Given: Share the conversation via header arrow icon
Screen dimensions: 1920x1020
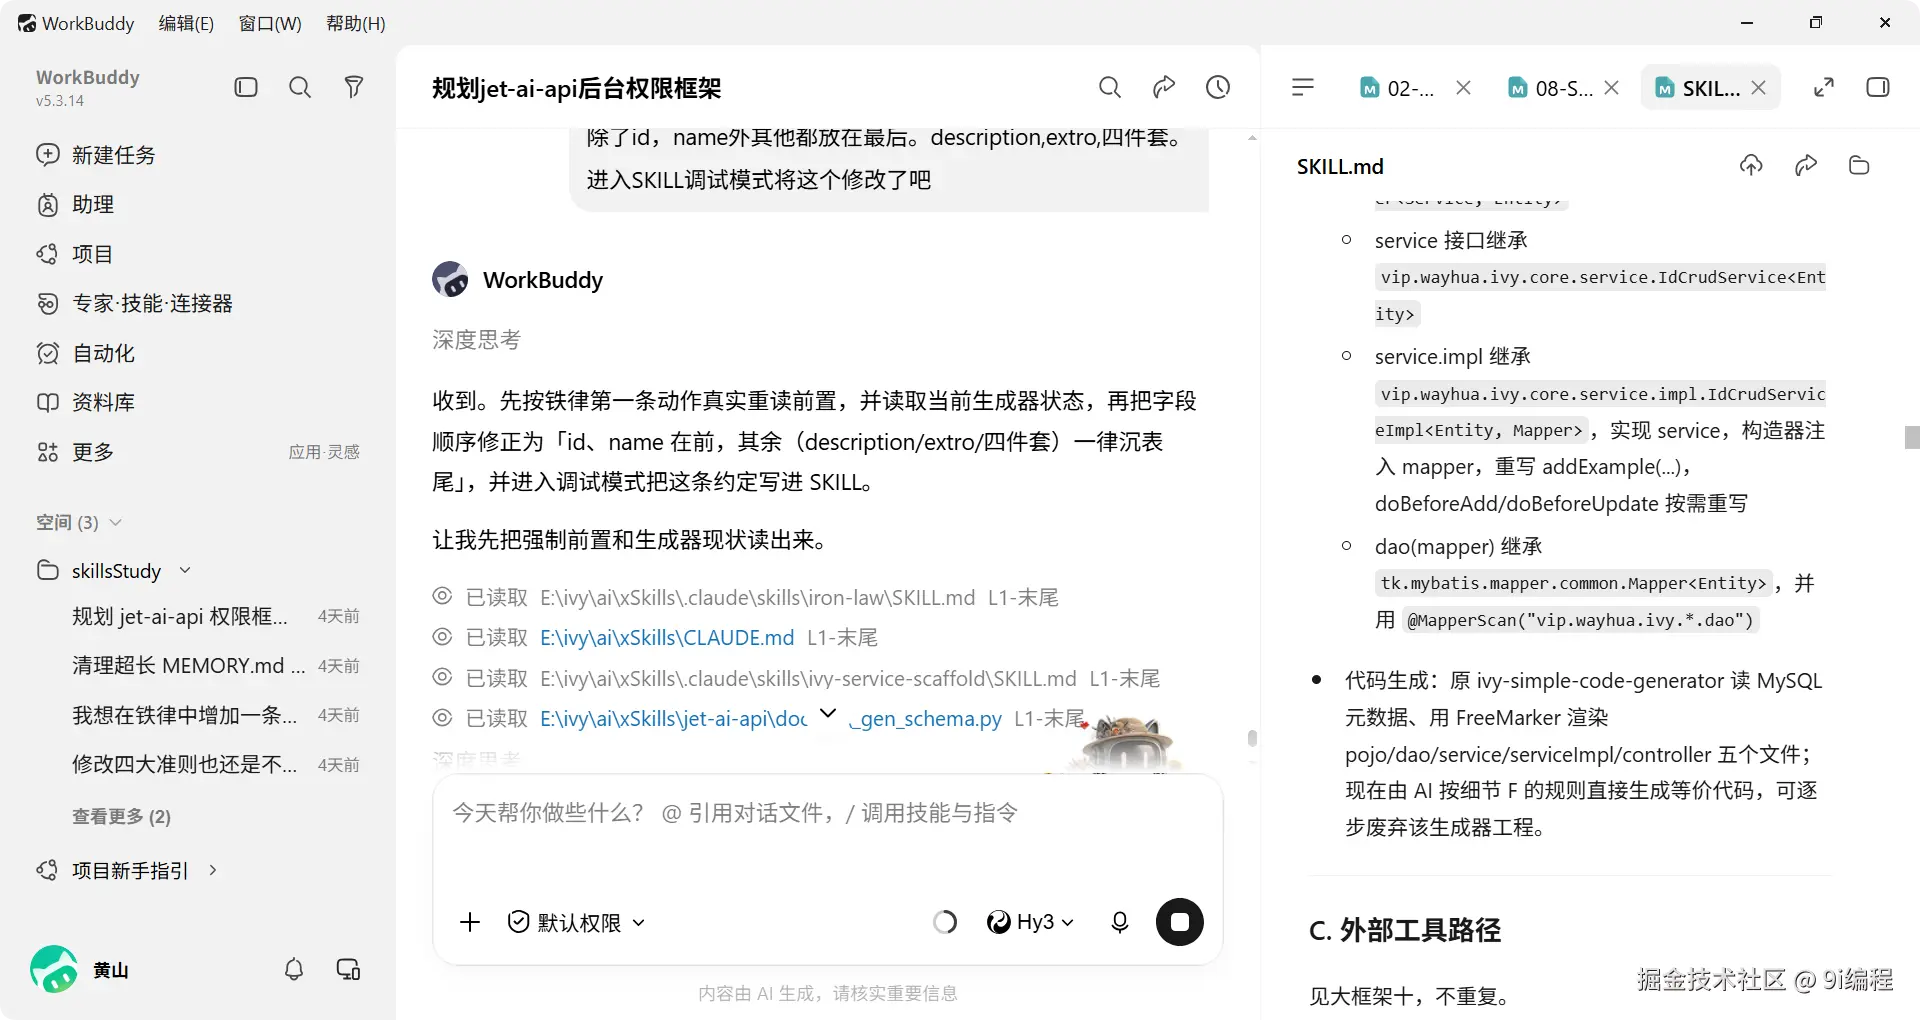Looking at the screenshot, I should pos(1164,87).
